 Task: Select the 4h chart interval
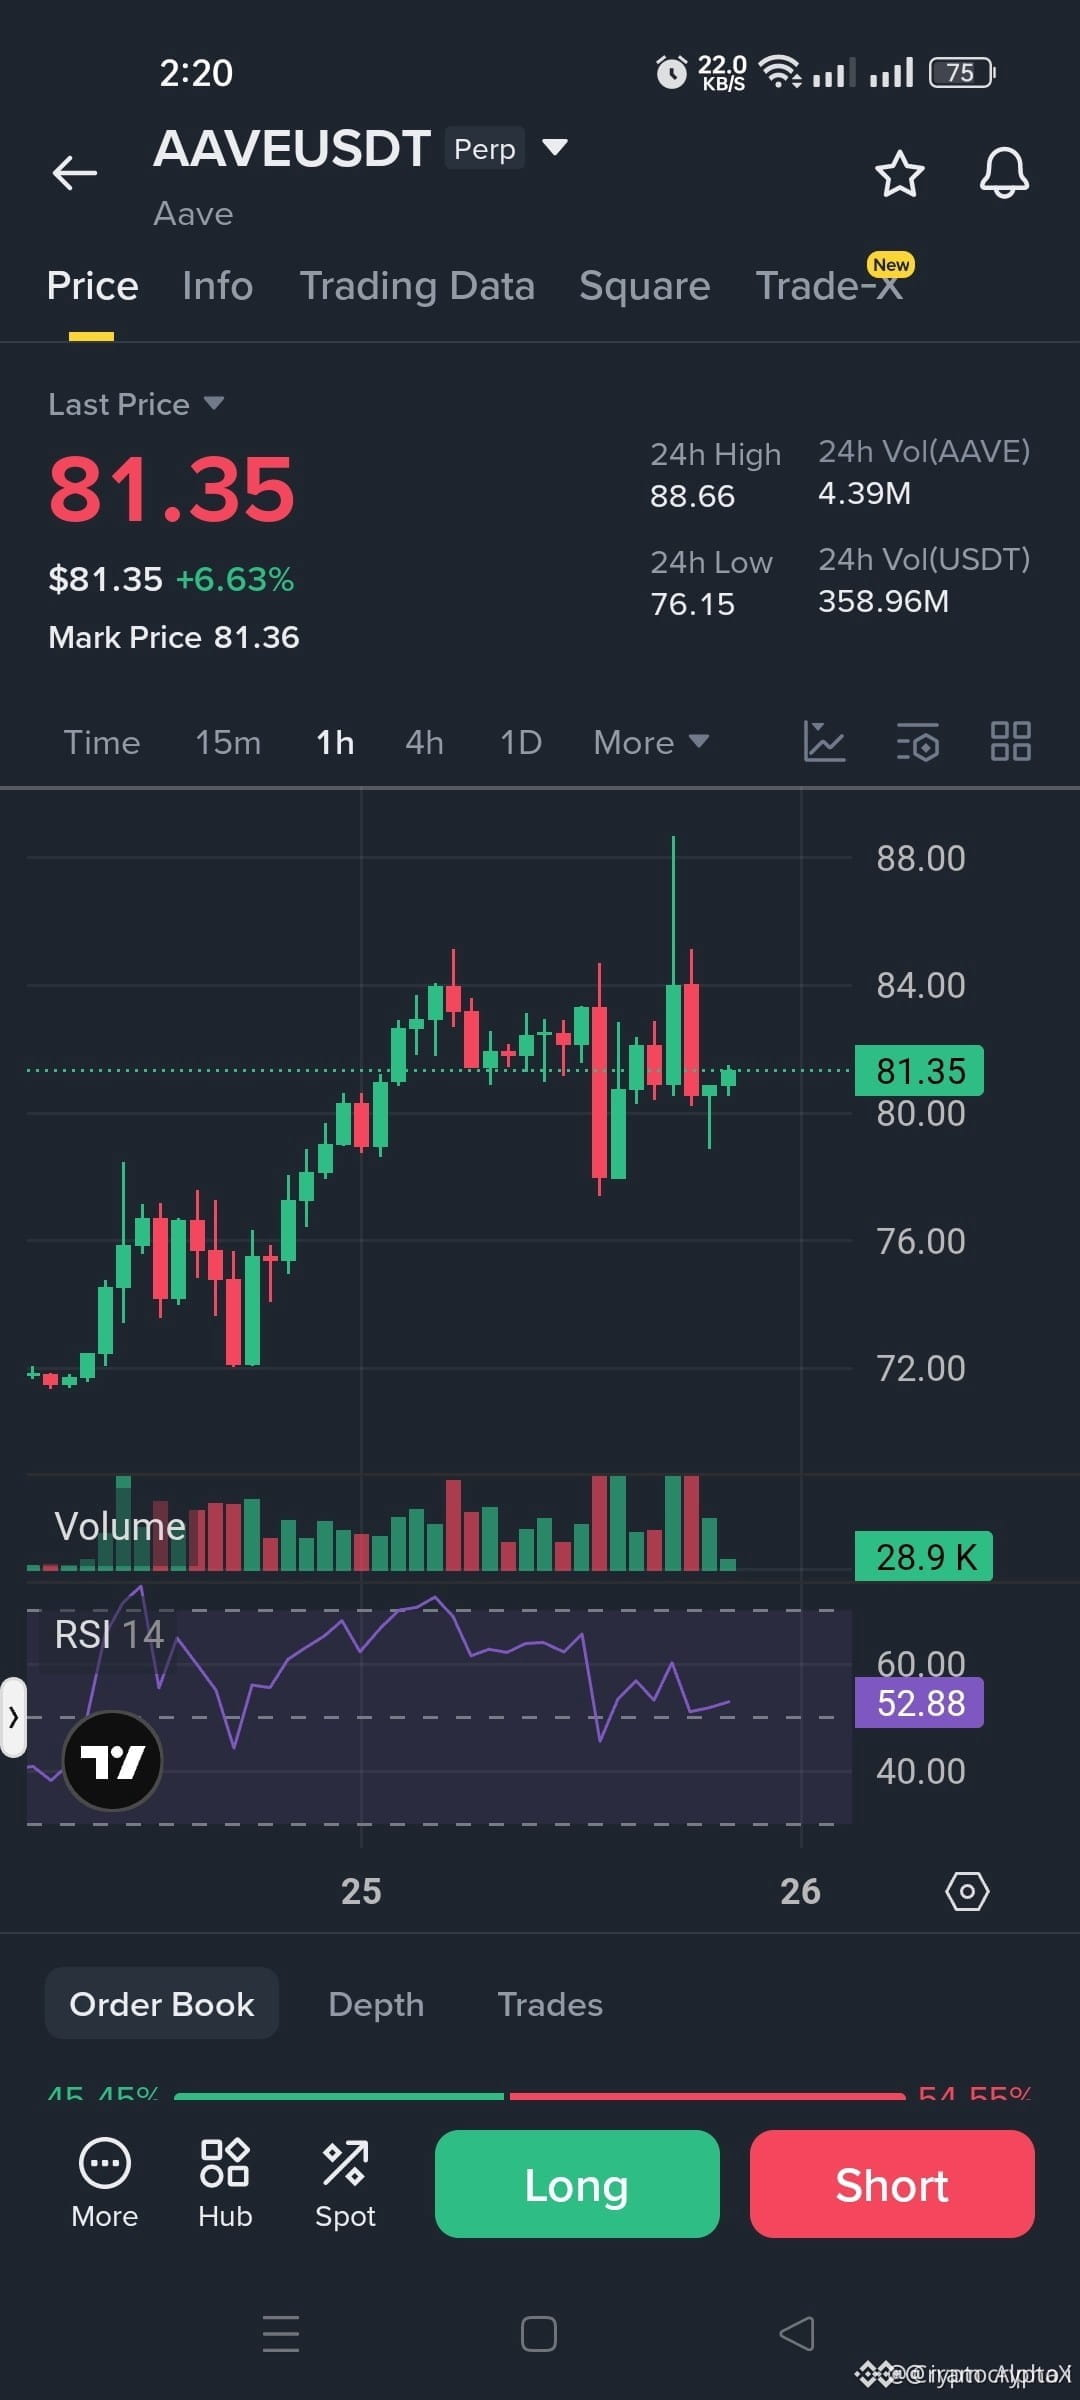pyautogui.click(x=424, y=742)
